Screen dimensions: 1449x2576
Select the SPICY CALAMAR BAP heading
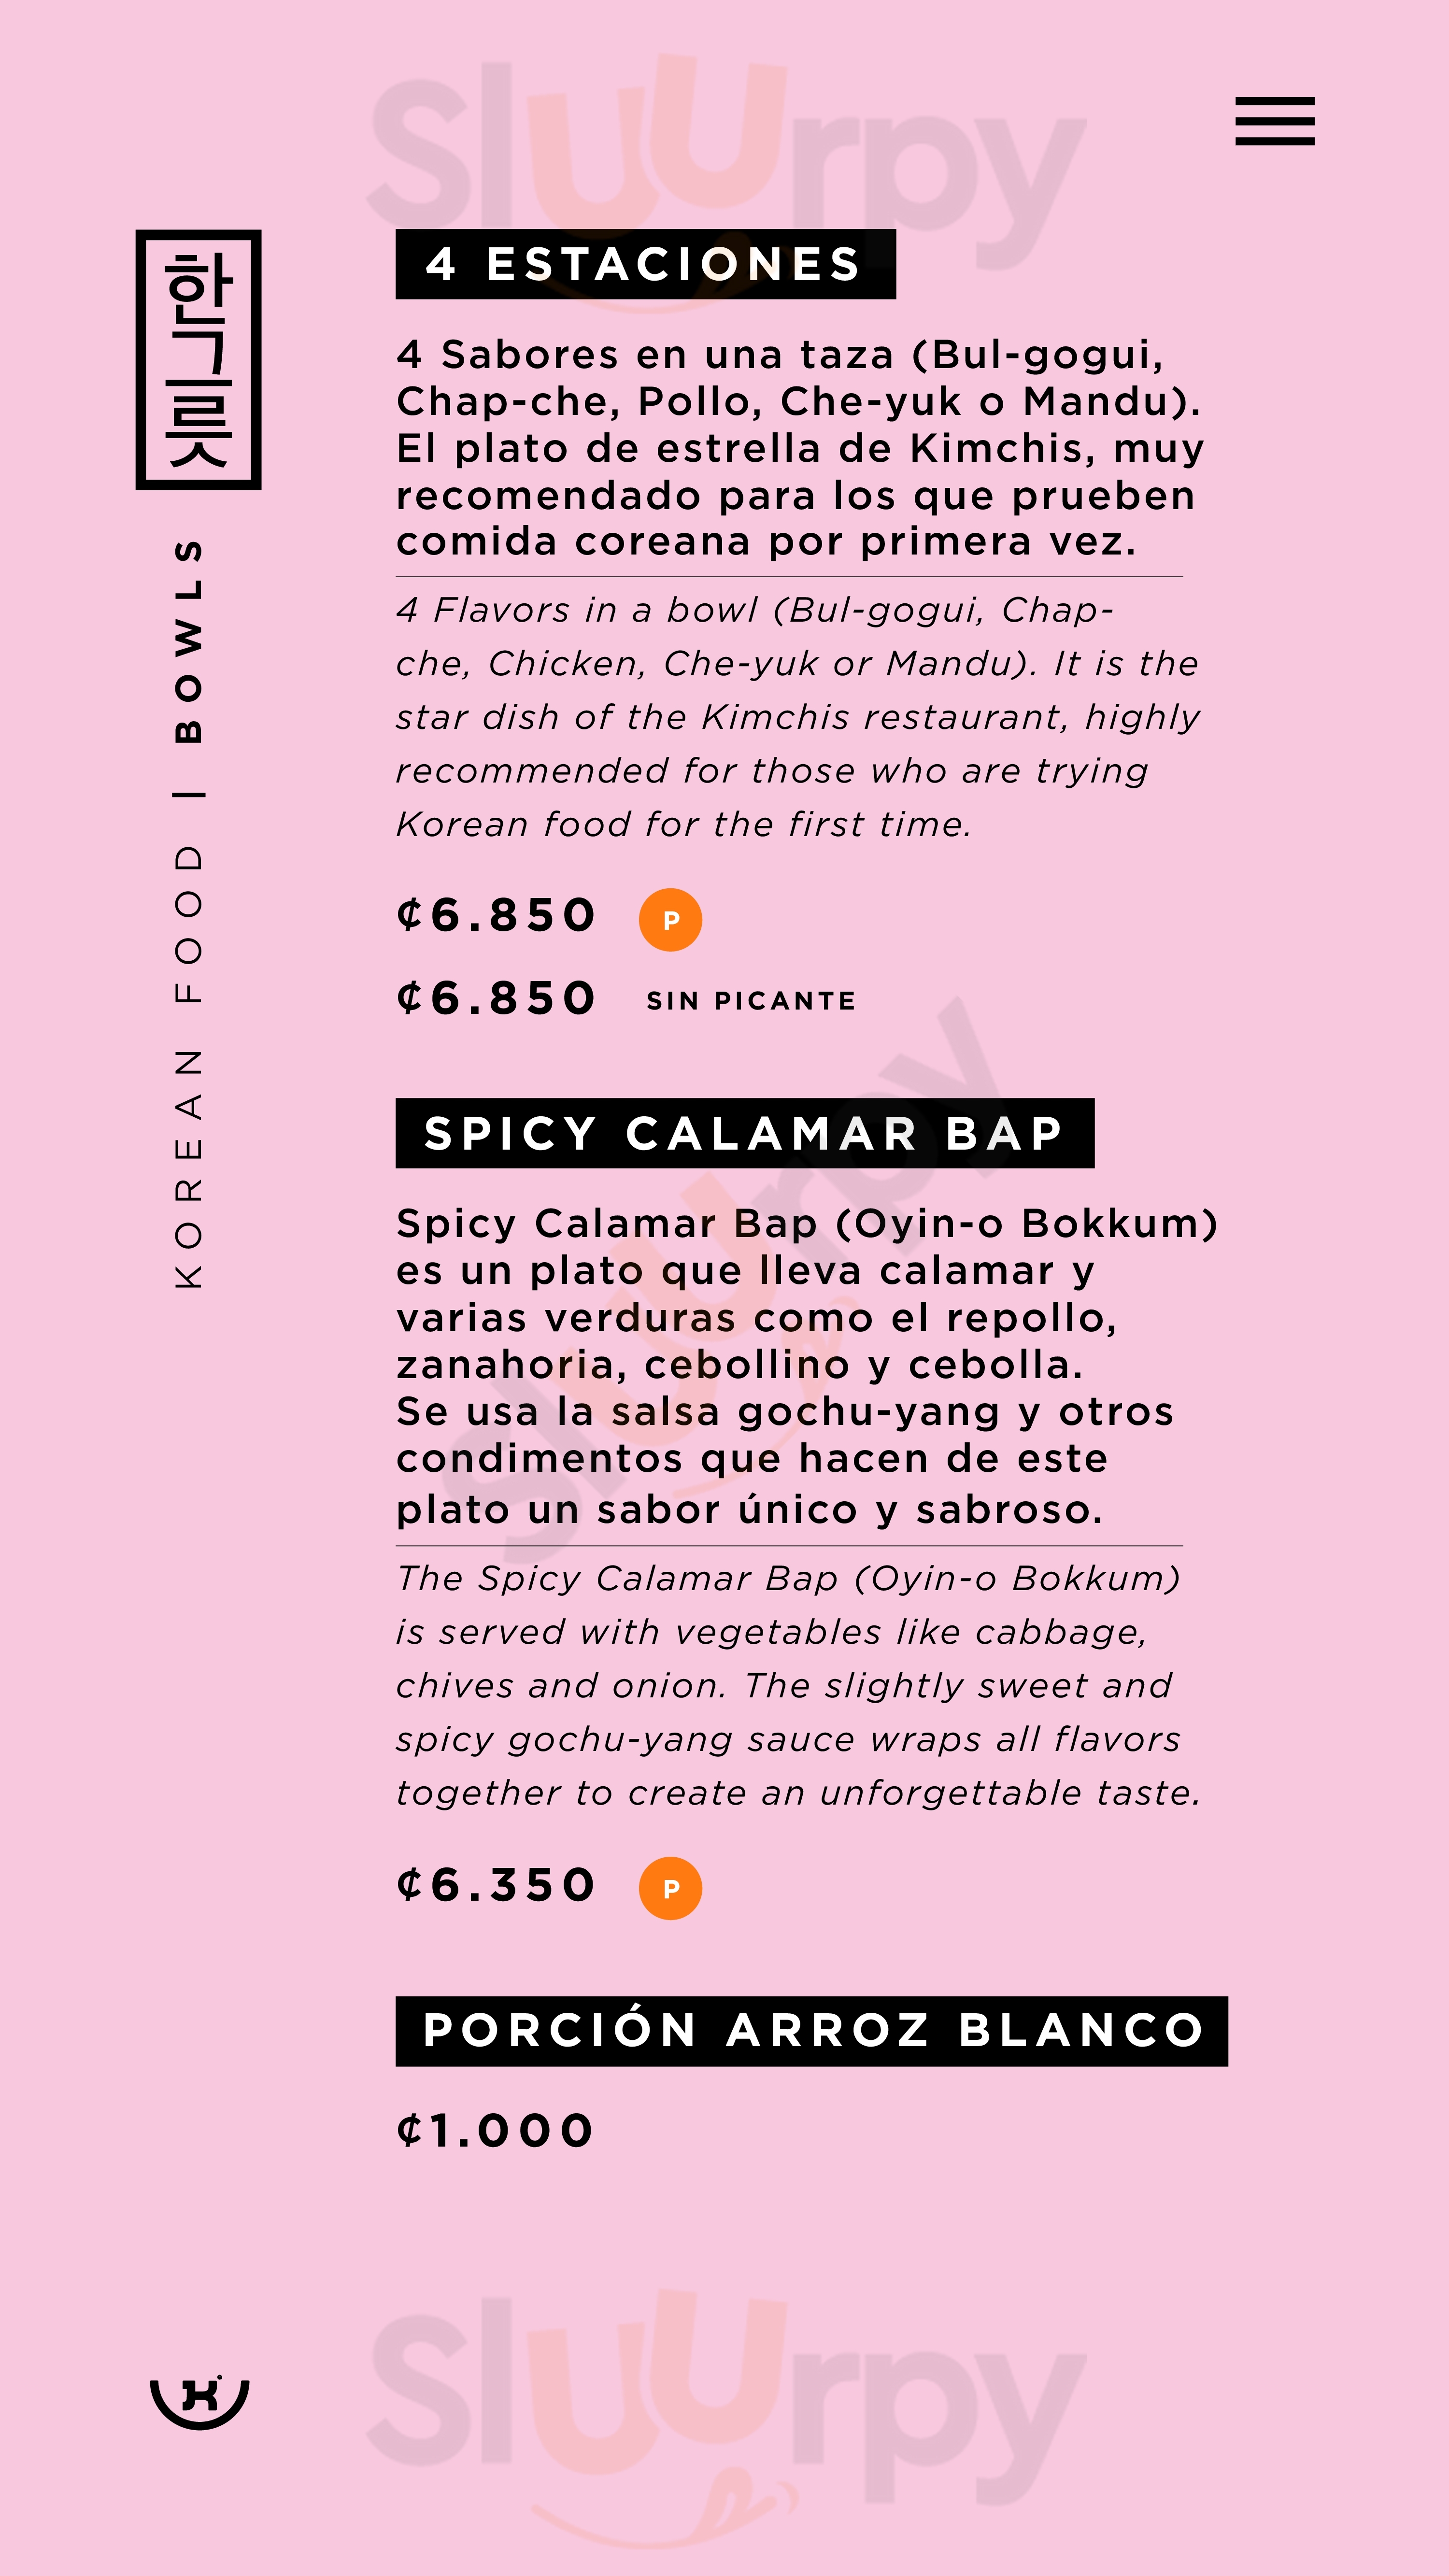[744, 1133]
